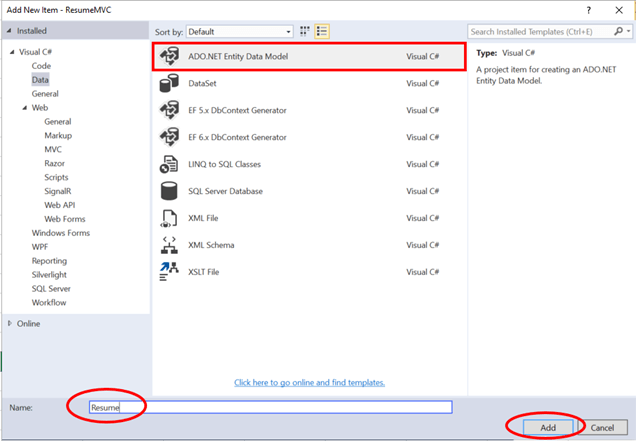This screenshot has height=441, width=636.
Task: Close the Add New Item dialog
Action: (x=619, y=10)
